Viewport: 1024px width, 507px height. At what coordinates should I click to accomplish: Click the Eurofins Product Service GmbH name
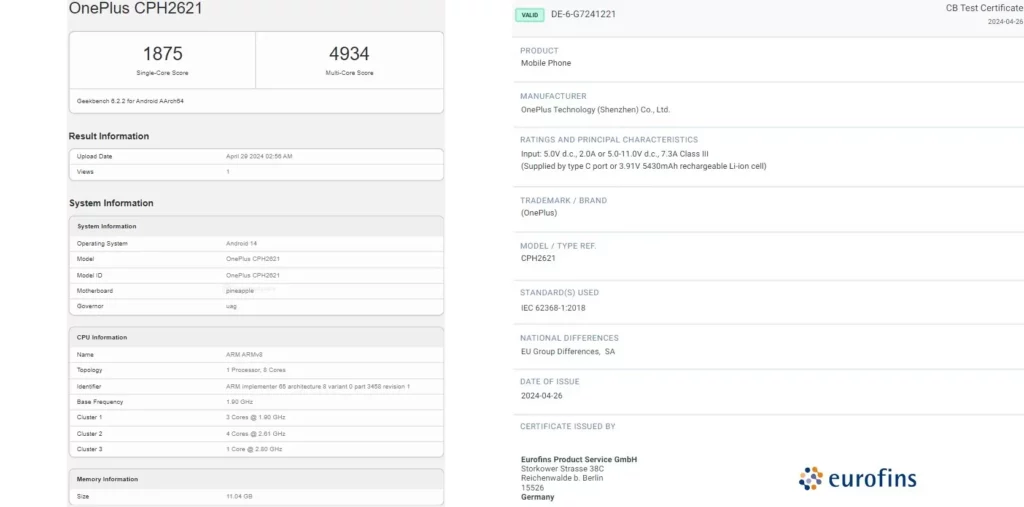(579, 459)
